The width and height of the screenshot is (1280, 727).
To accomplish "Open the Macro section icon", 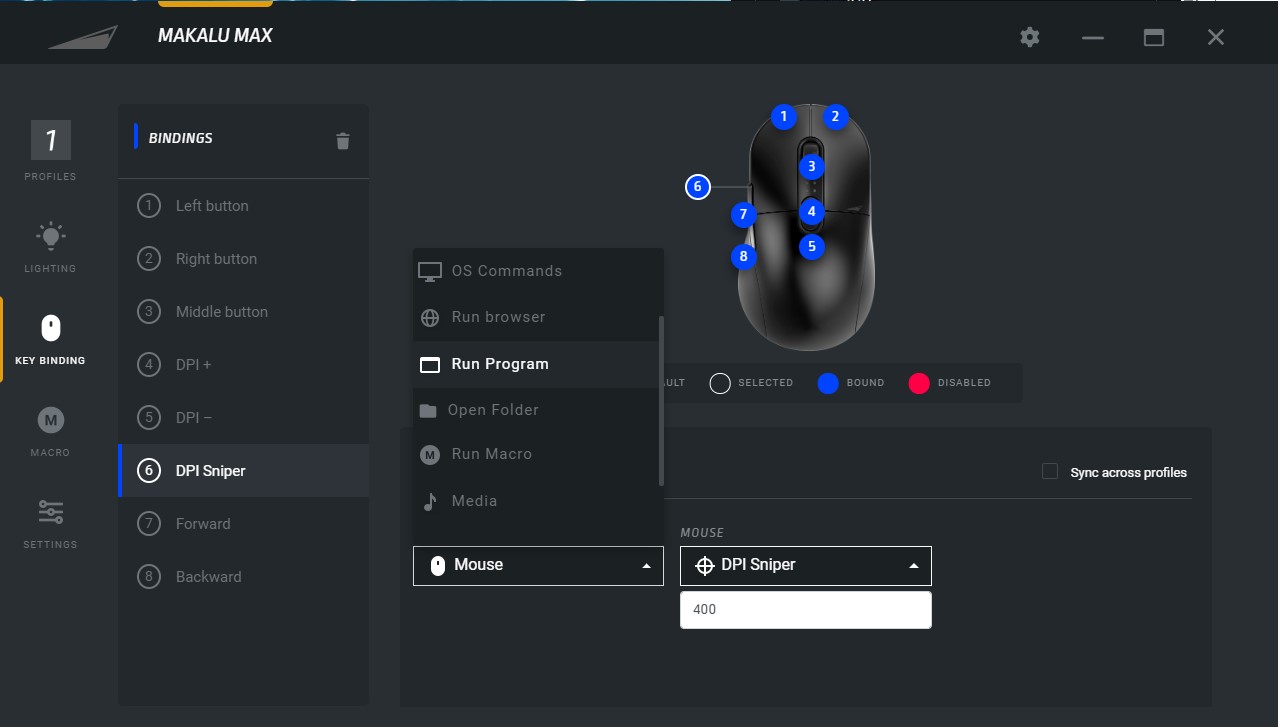I will point(50,420).
